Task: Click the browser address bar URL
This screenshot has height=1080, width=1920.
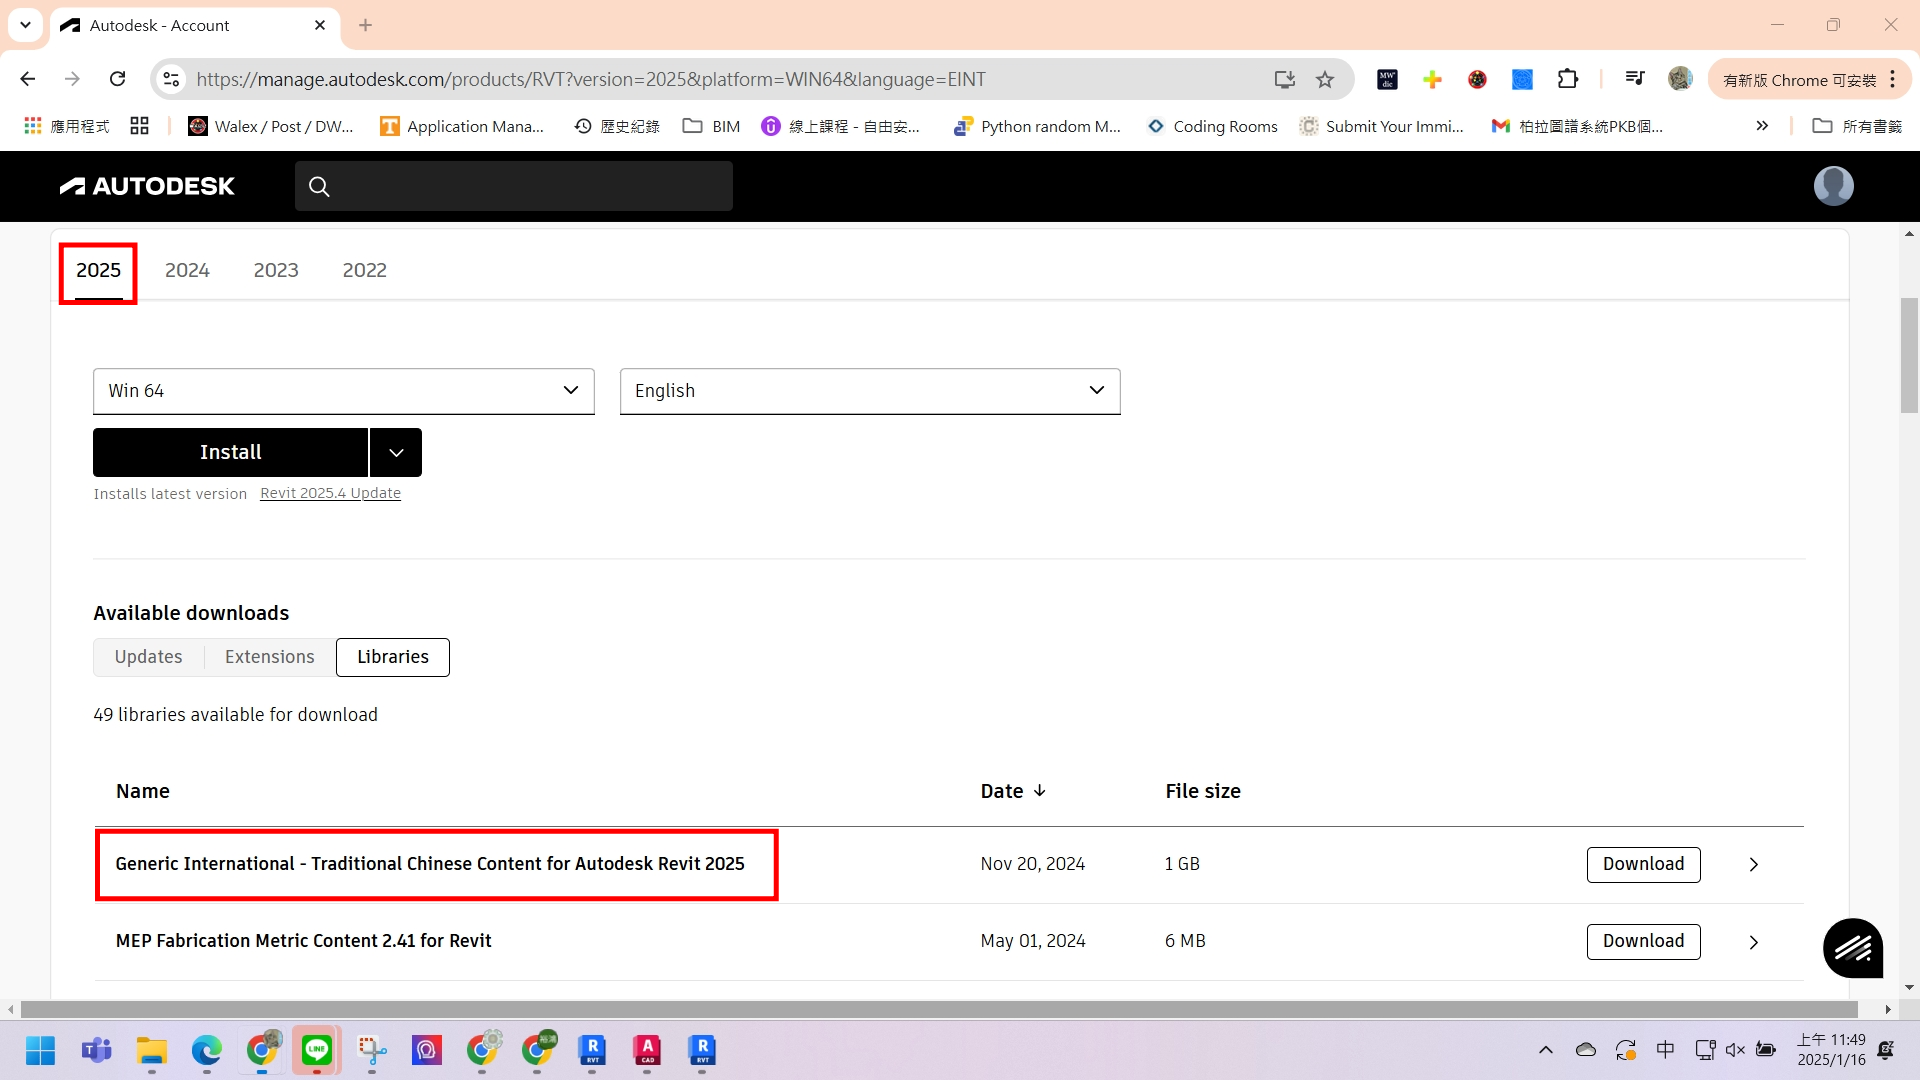Action: coord(590,80)
